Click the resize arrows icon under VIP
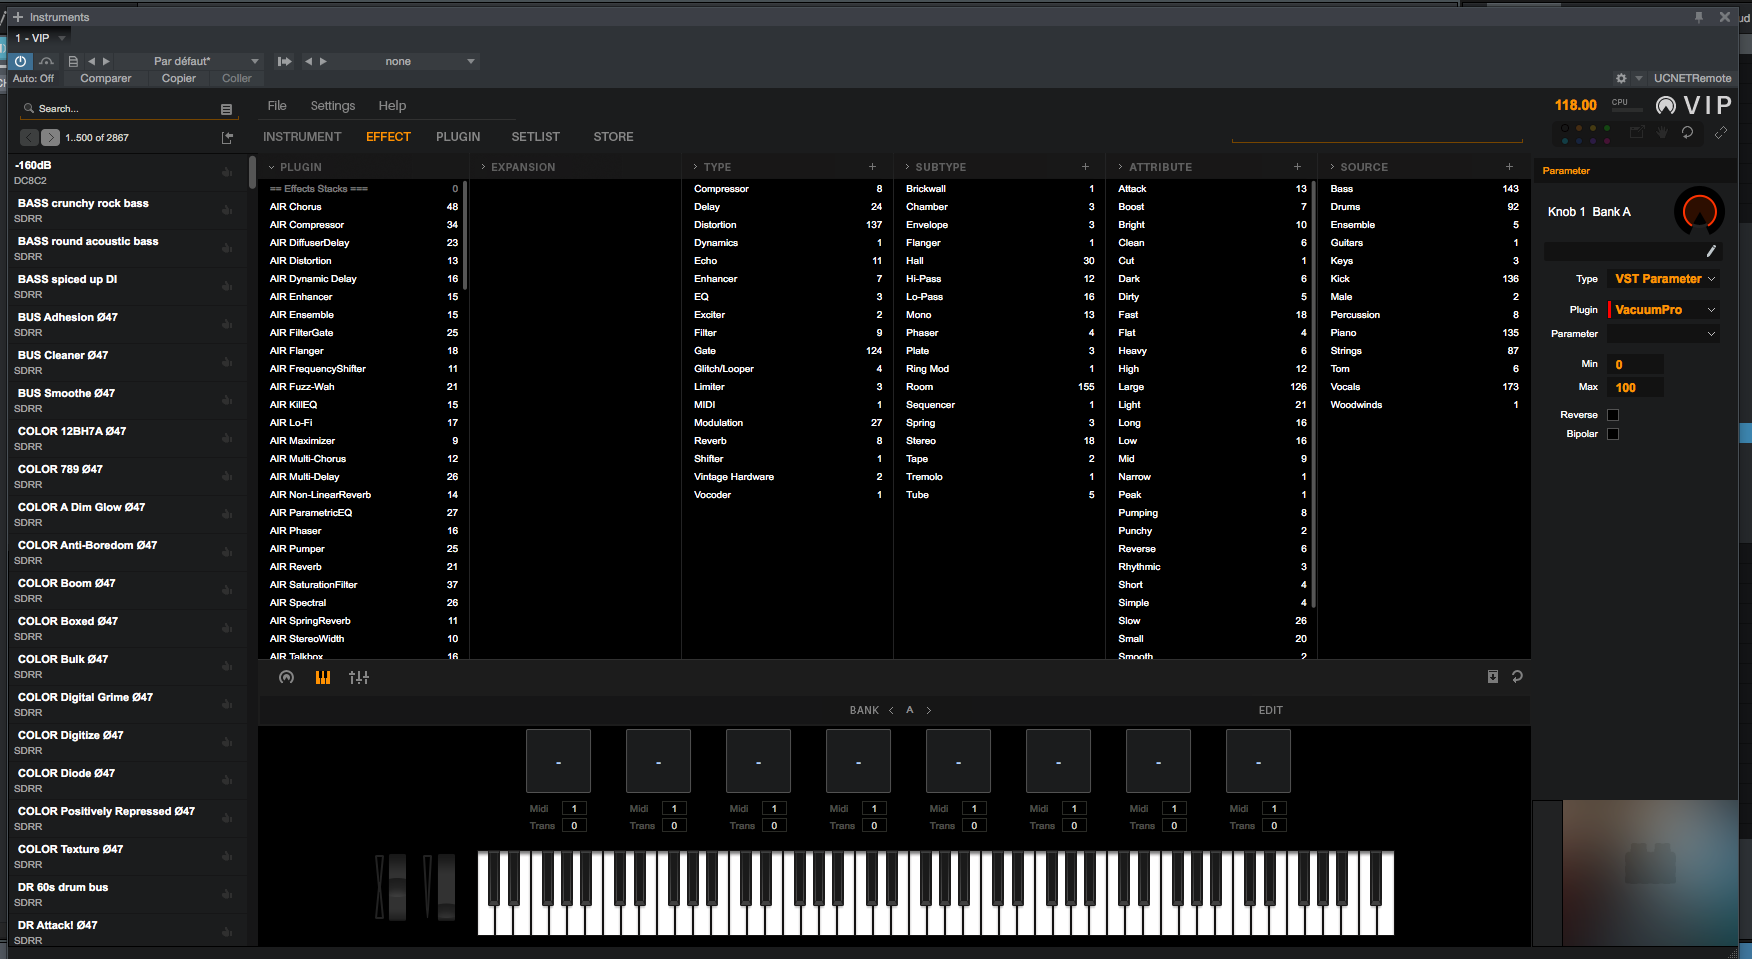Viewport: 1752px width, 959px height. pyautogui.click(x=1721, y=132)
